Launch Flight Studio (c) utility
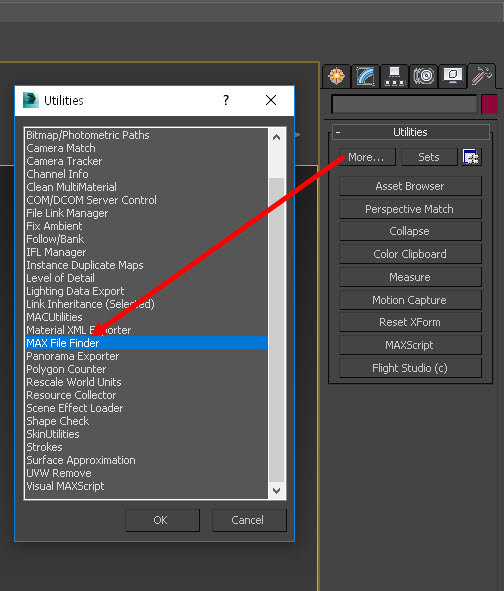 click(410, 368)
